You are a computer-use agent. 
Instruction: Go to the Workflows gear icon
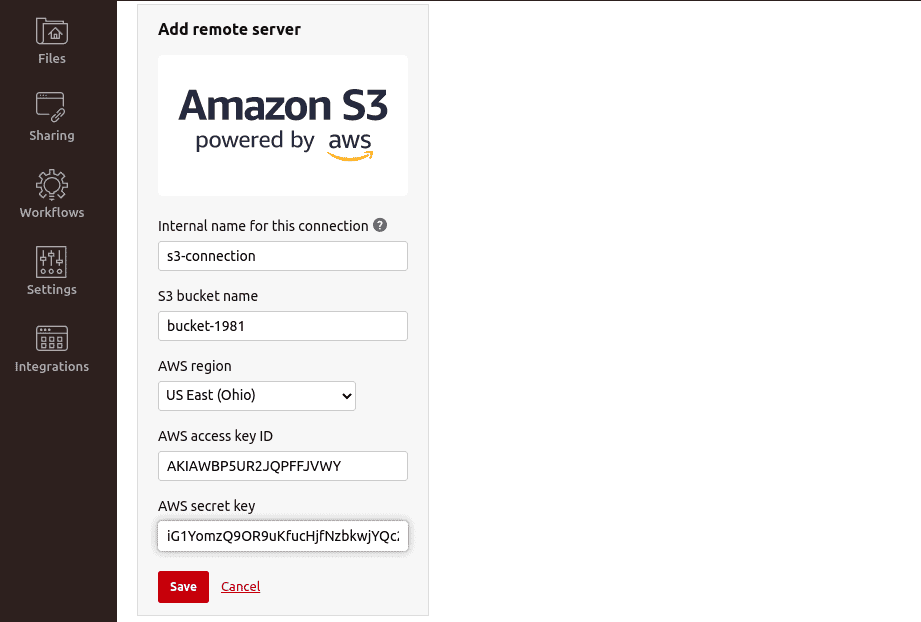[x=52, y=185]
